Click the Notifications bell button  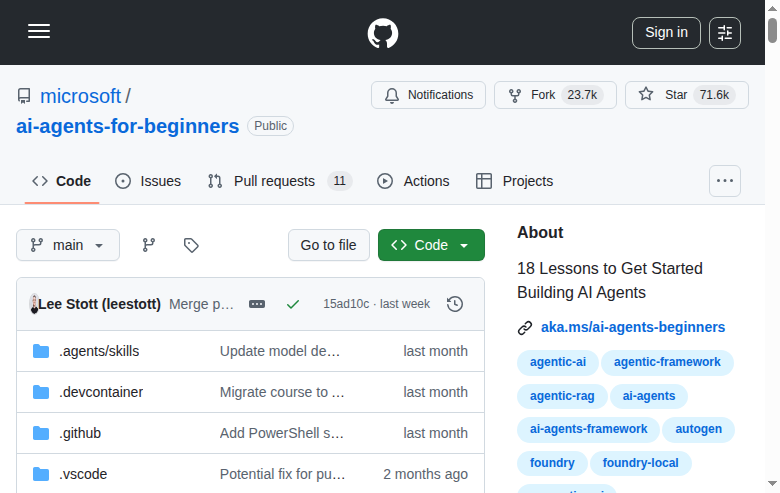tap(428, 95)
